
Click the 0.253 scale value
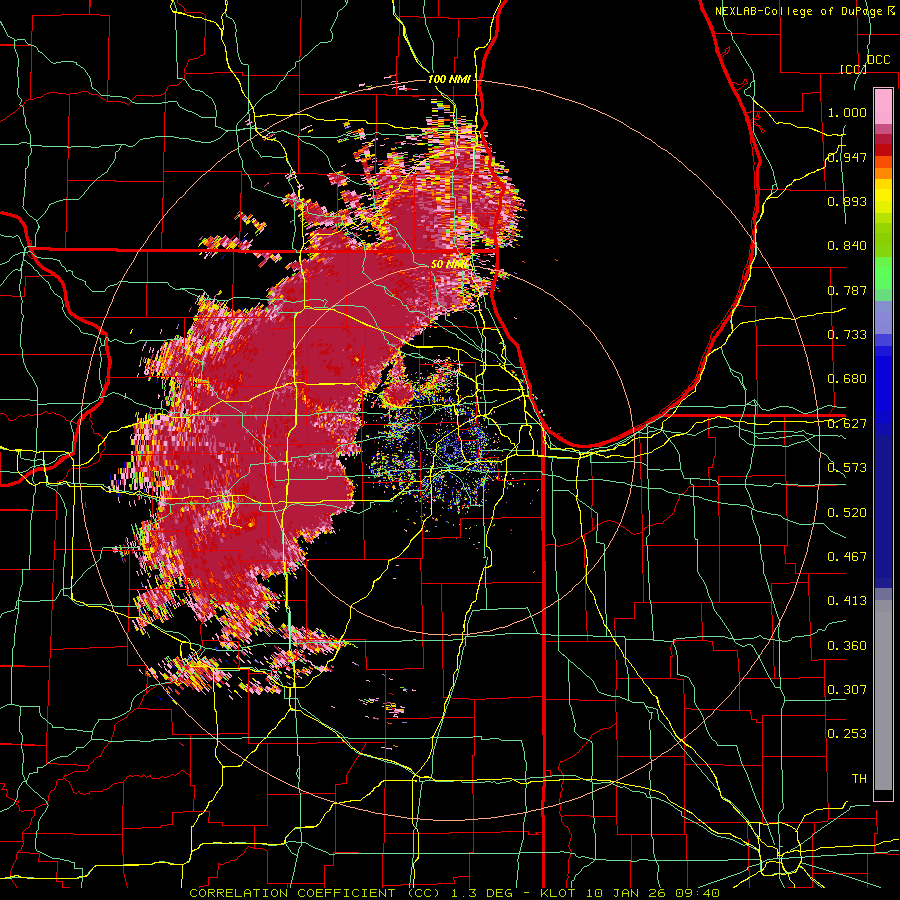tap(847, 734)
